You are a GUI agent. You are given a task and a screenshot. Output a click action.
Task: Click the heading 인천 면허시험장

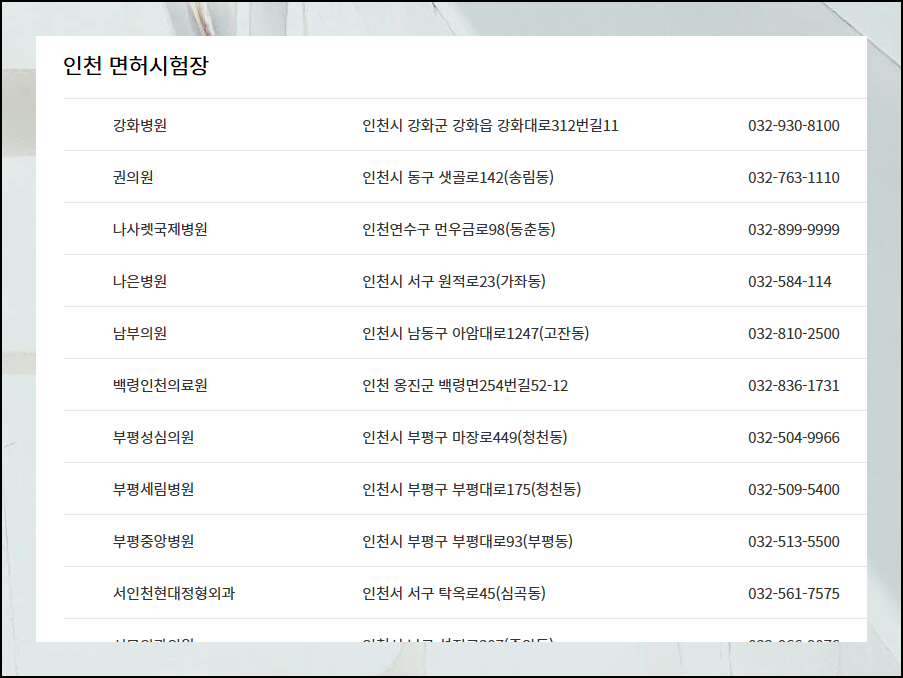click(x=135, y=66)
